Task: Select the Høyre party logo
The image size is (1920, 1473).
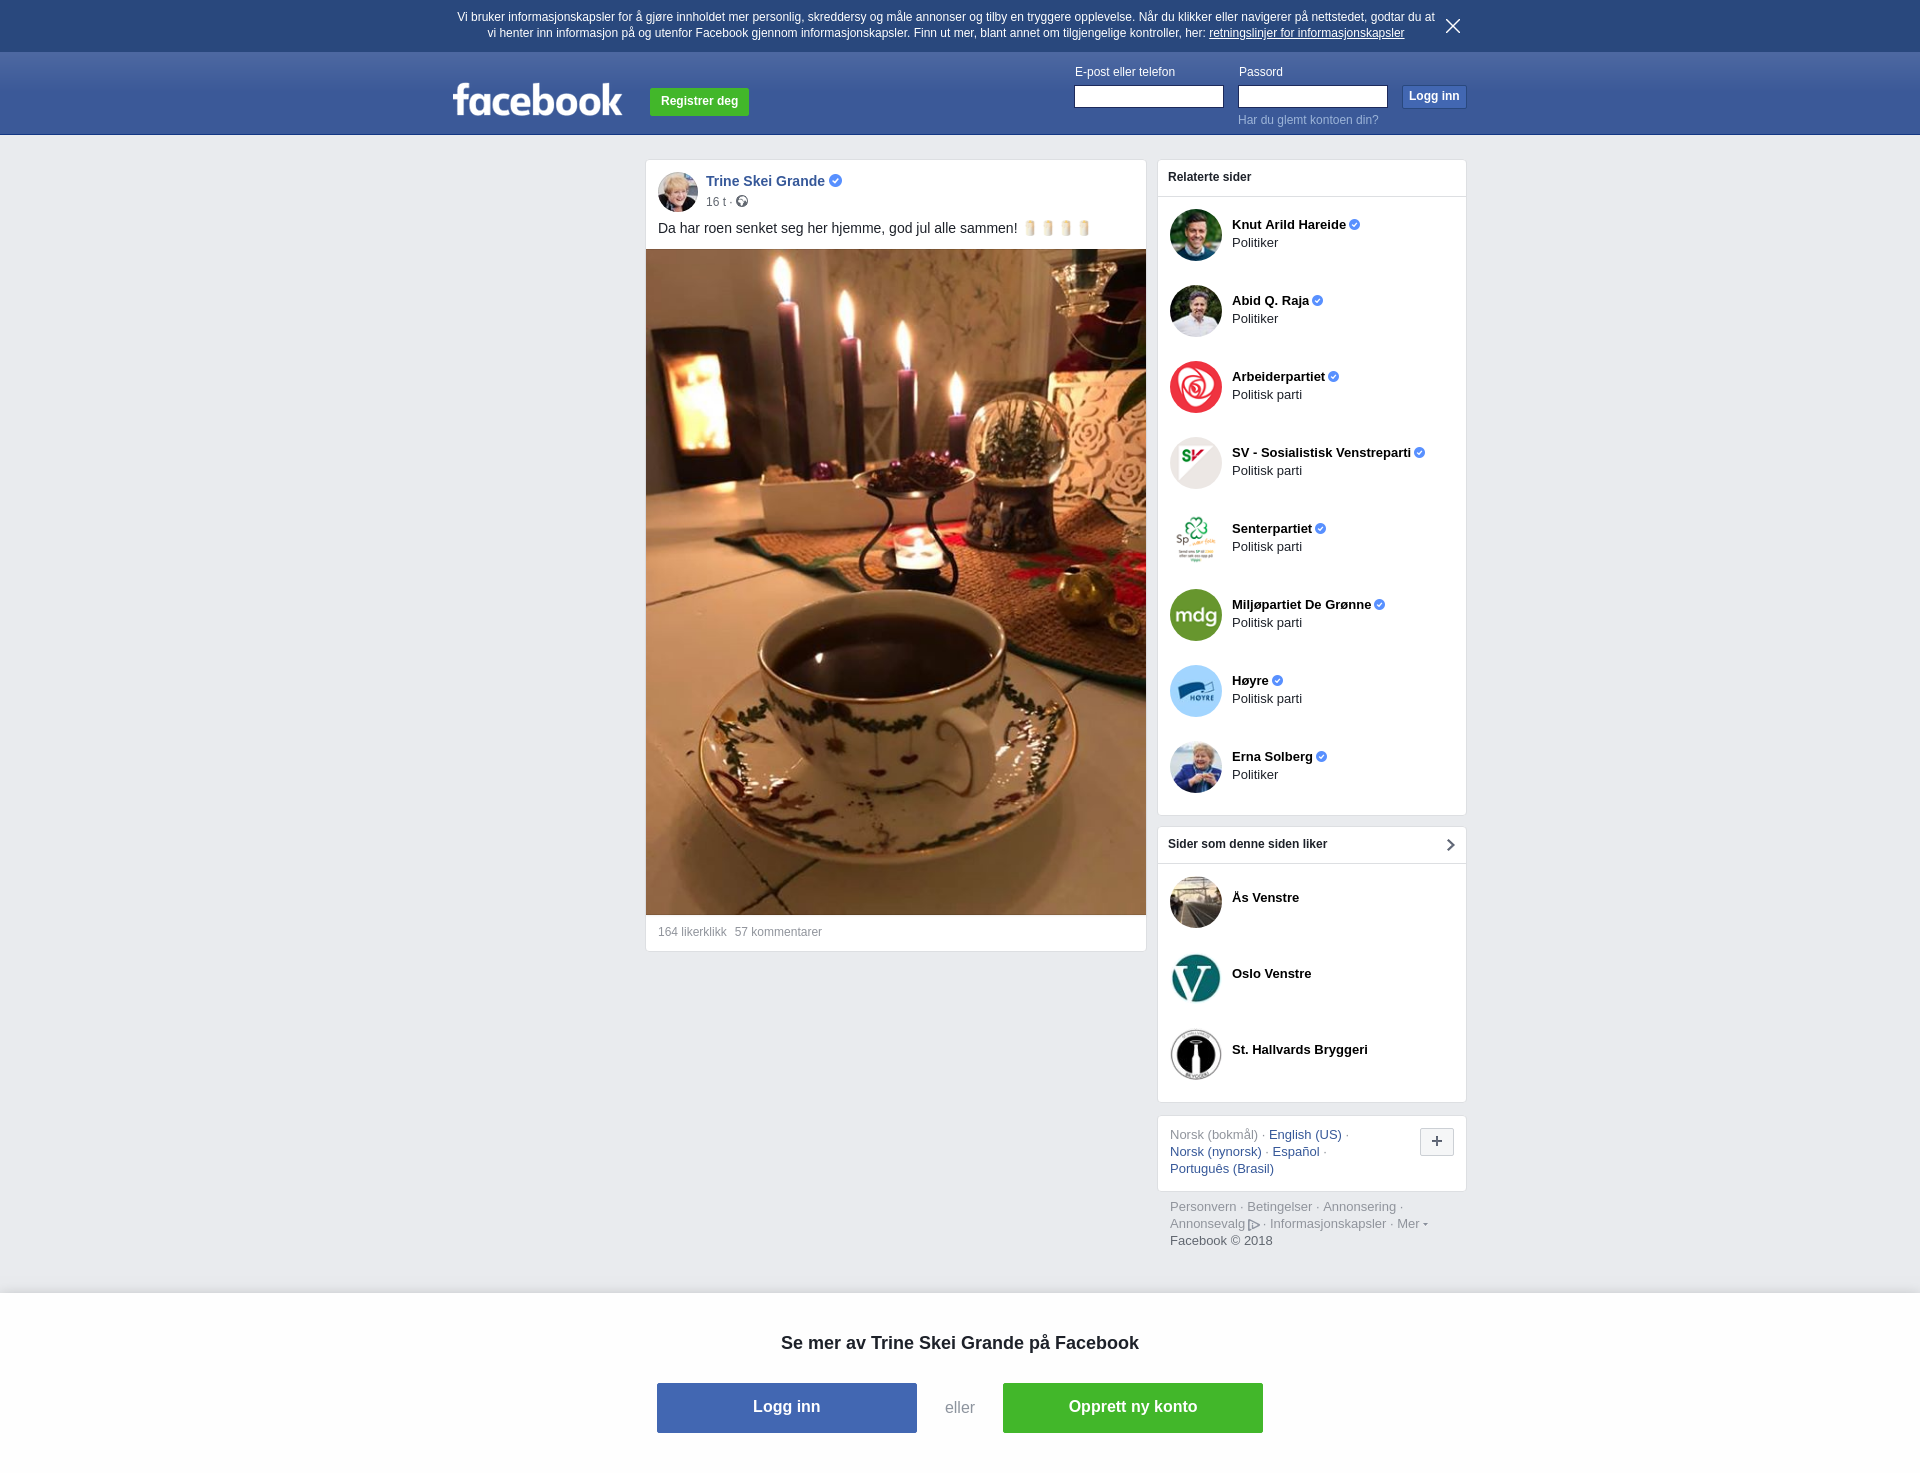Action: [1195, 691]
